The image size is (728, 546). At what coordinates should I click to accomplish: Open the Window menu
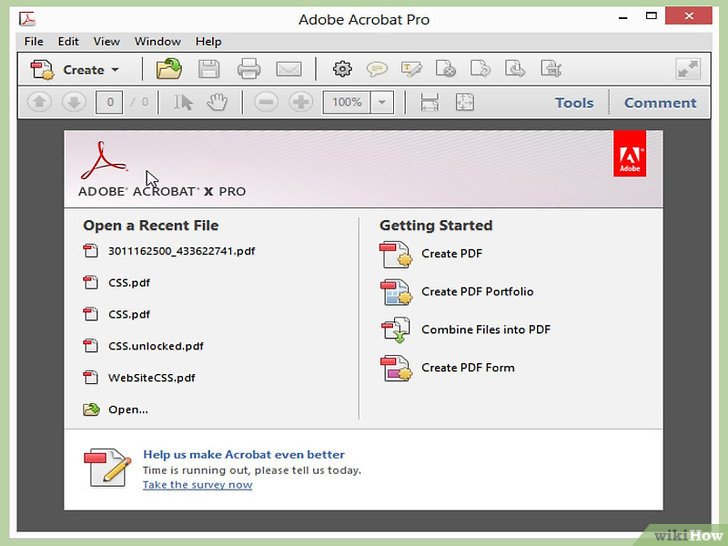[157, 41]
